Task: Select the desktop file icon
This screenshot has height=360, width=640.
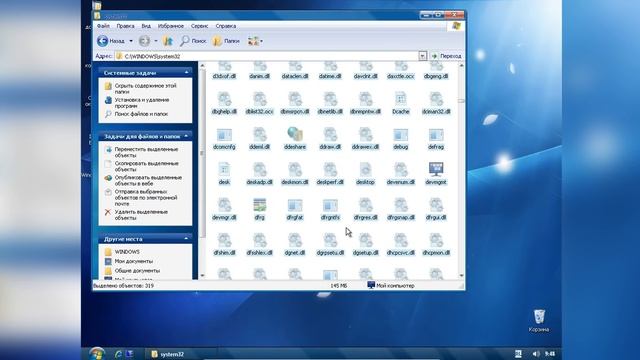Action: point(365,169)
